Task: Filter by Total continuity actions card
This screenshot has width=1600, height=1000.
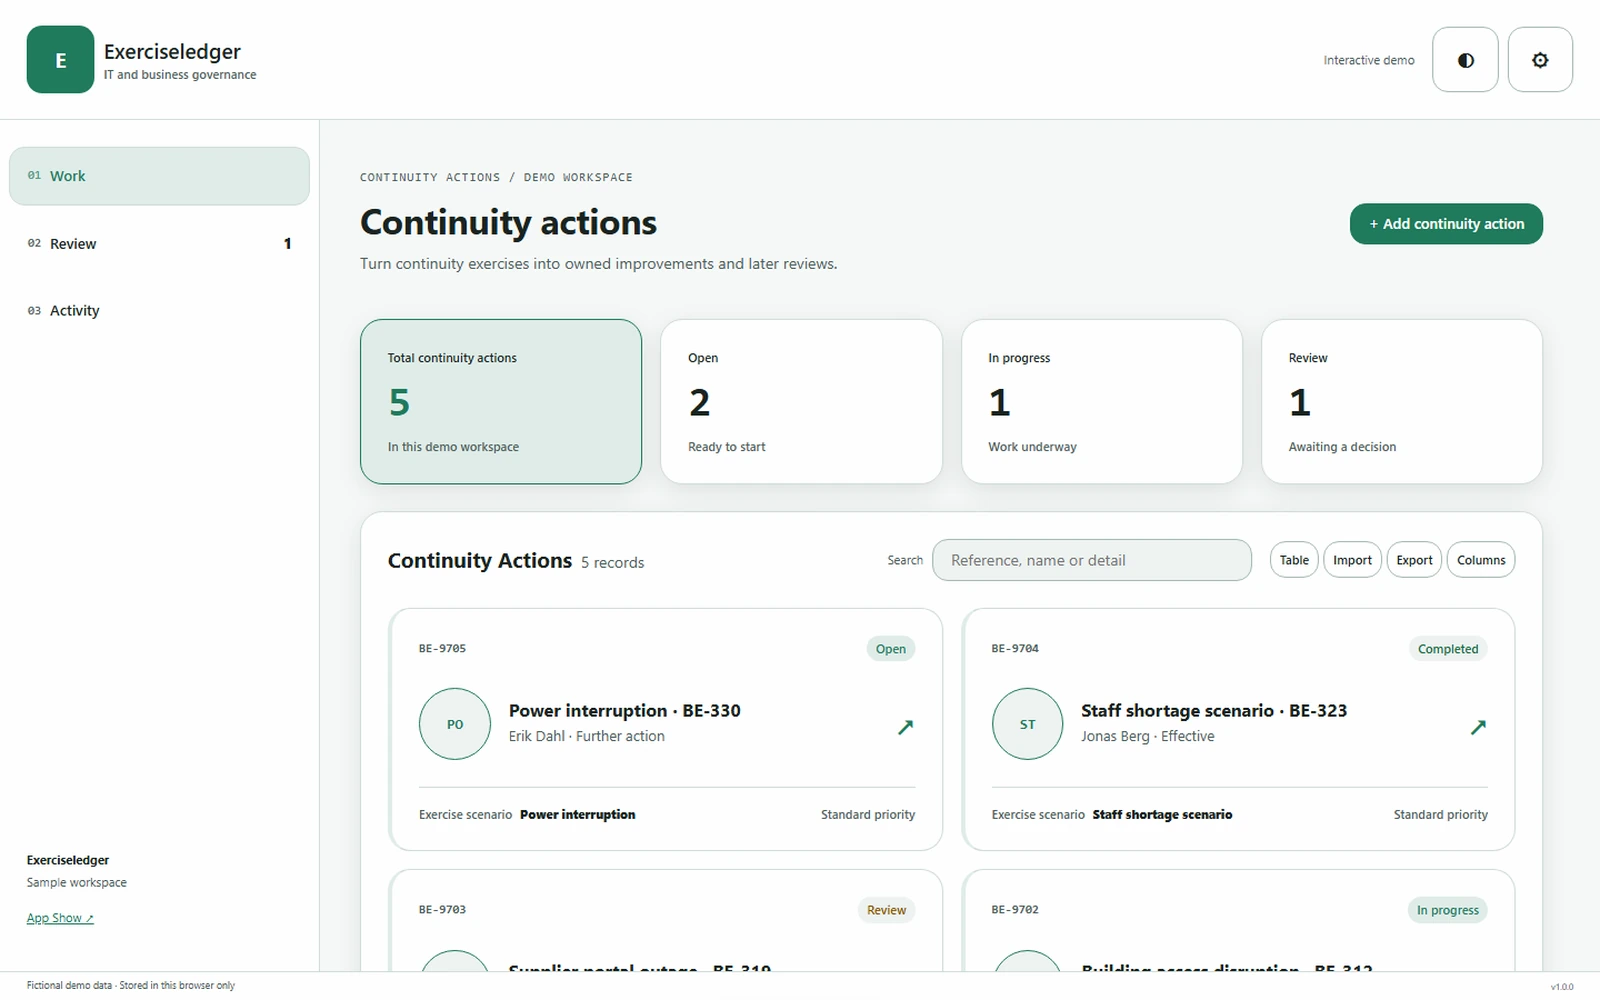Action: [x=501, y=402]
